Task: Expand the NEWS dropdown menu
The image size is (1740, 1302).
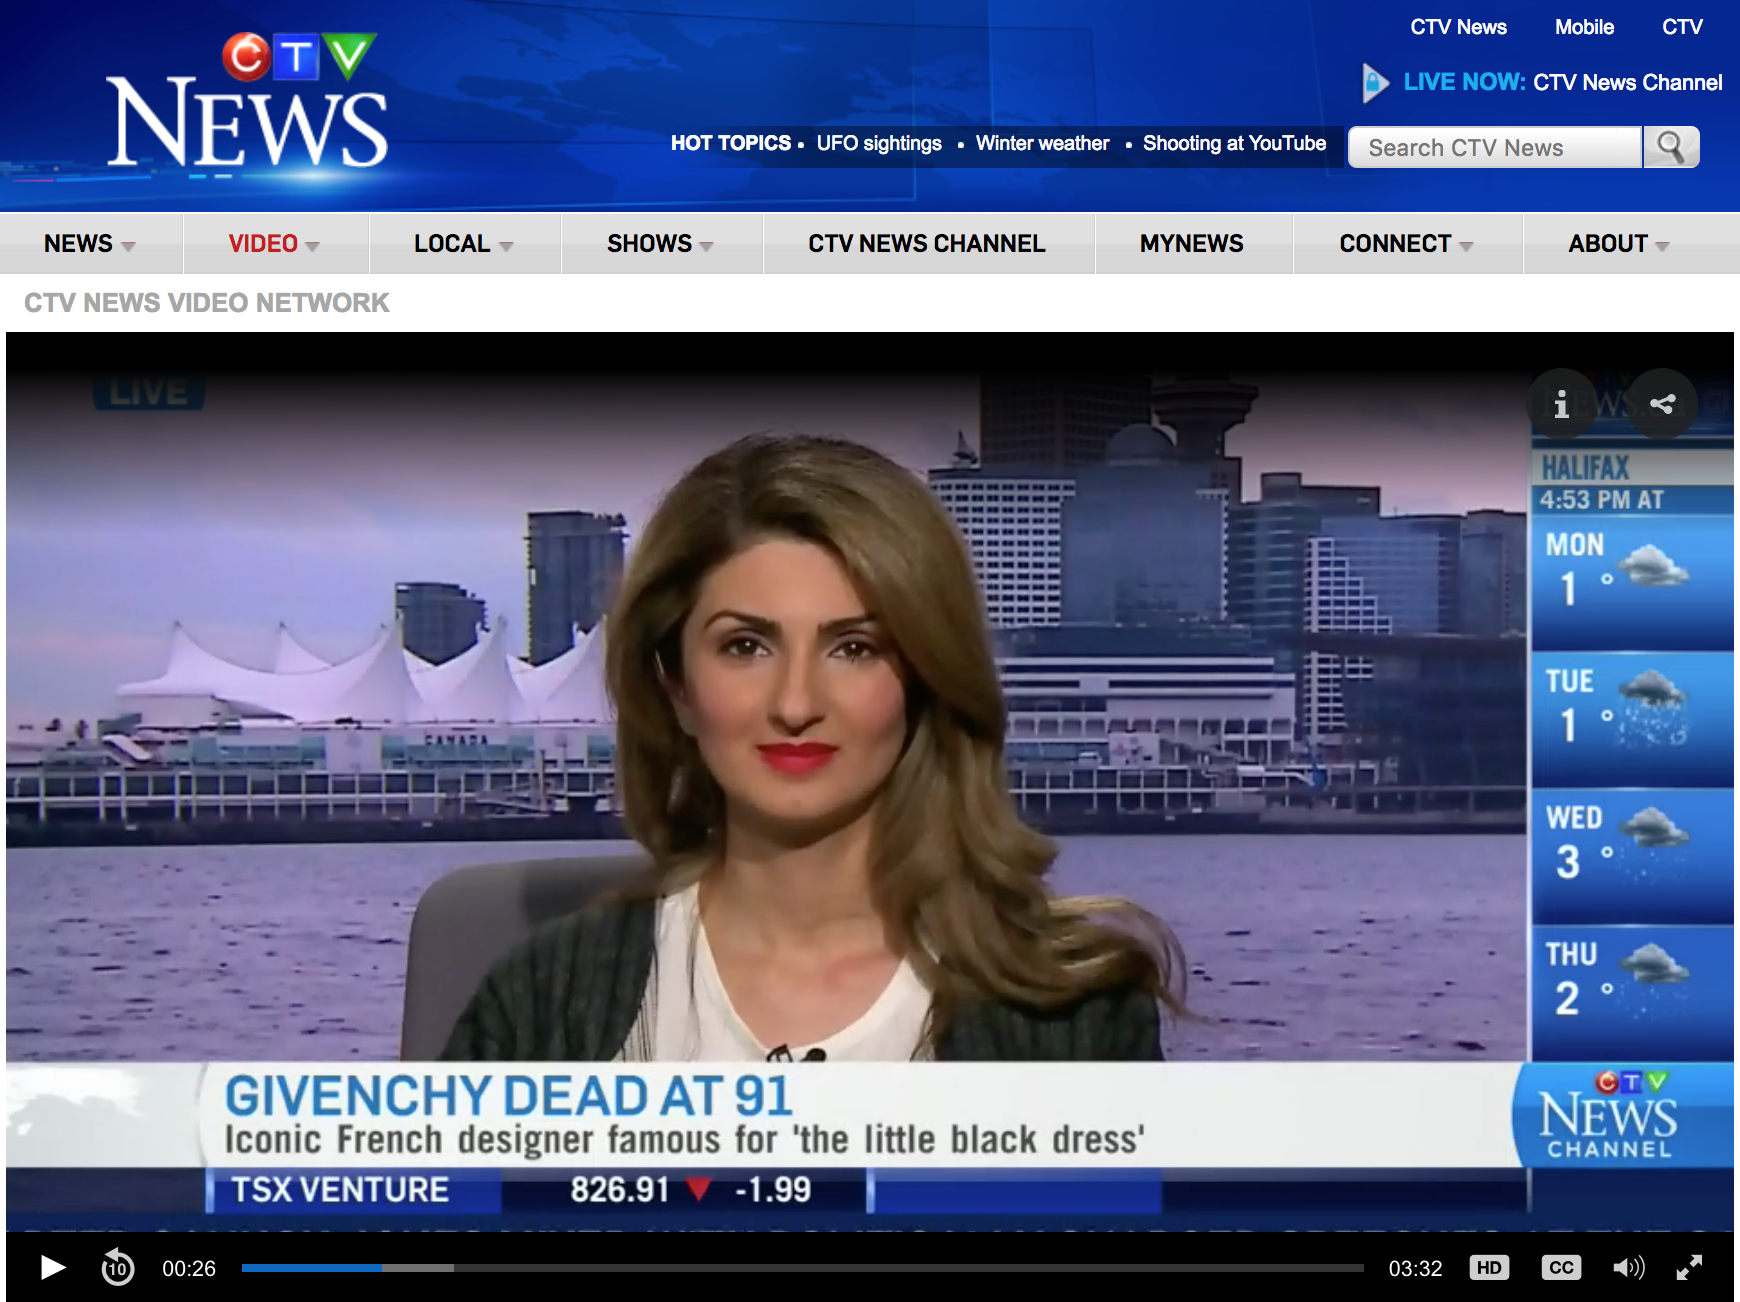Action: click(x=90, y=244)
